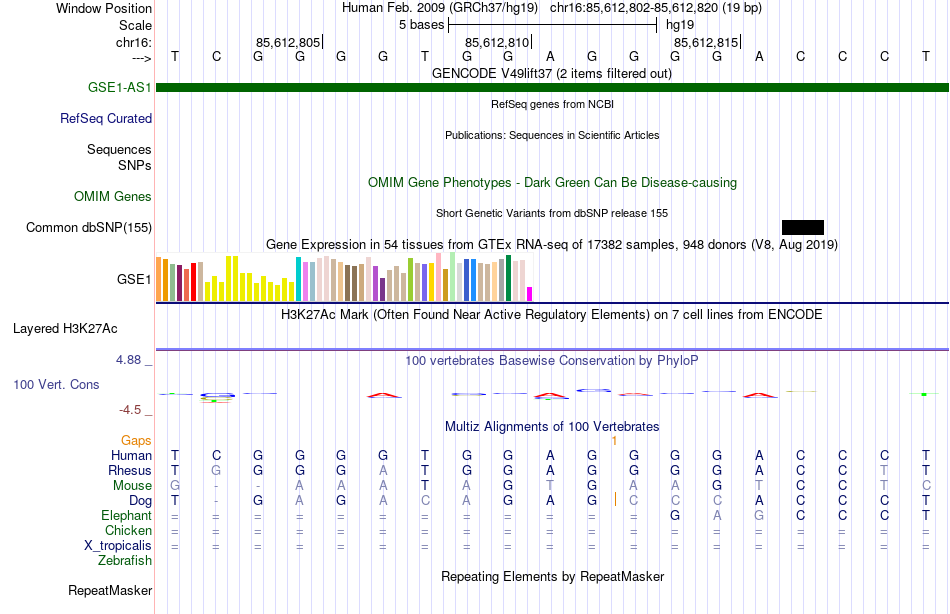Screen dimensions: 950x614
Task: Click the 85,612,805 position marker
Action: (288, 42)
